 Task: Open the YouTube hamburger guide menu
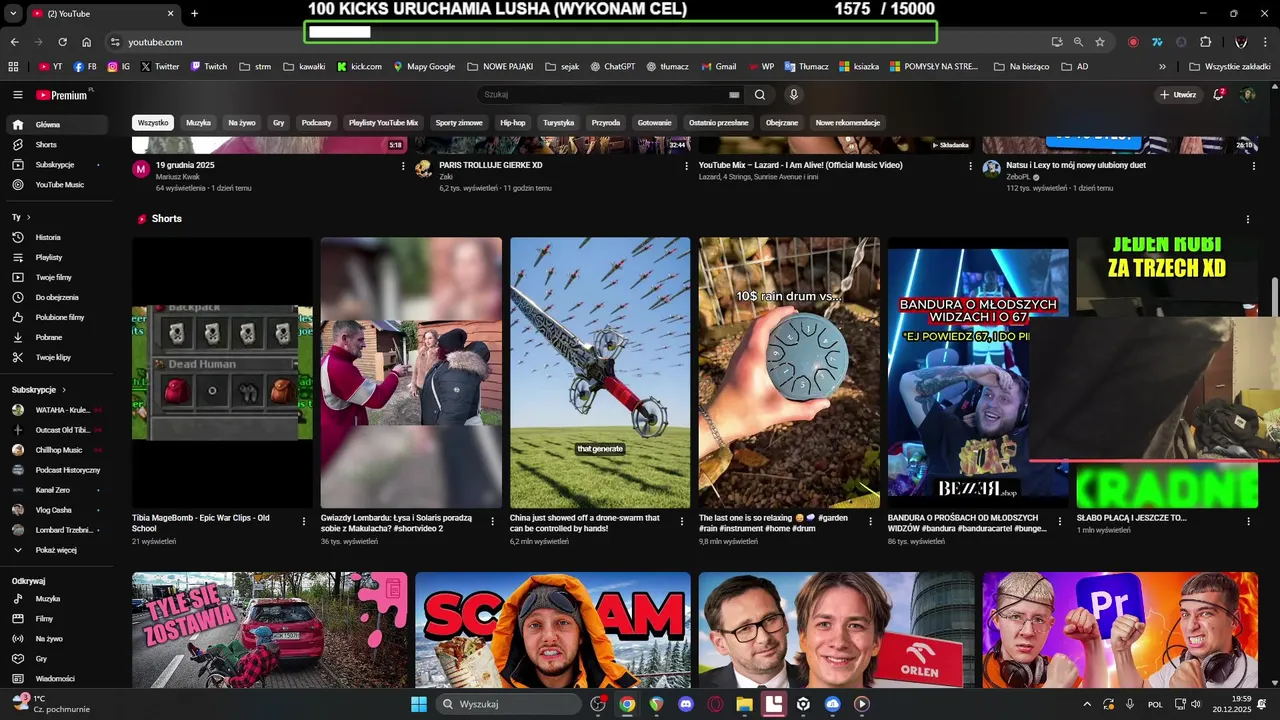pos(17,95)
